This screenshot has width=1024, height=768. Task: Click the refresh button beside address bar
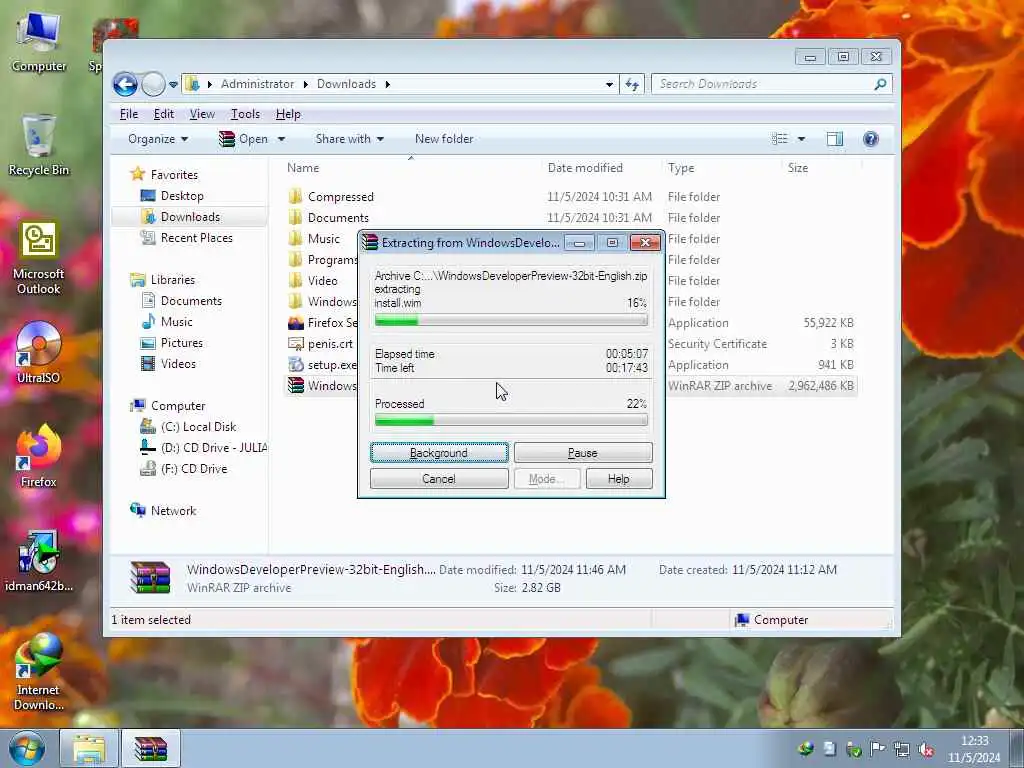(632, 84)
